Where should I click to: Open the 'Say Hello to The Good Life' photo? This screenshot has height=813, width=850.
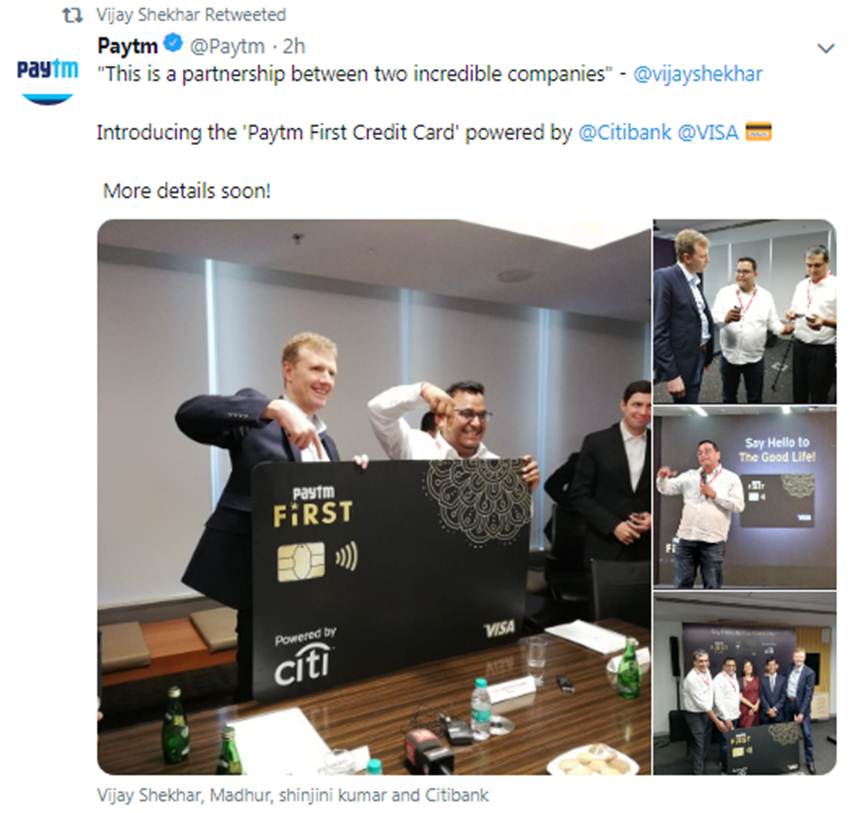pos(745,498)
